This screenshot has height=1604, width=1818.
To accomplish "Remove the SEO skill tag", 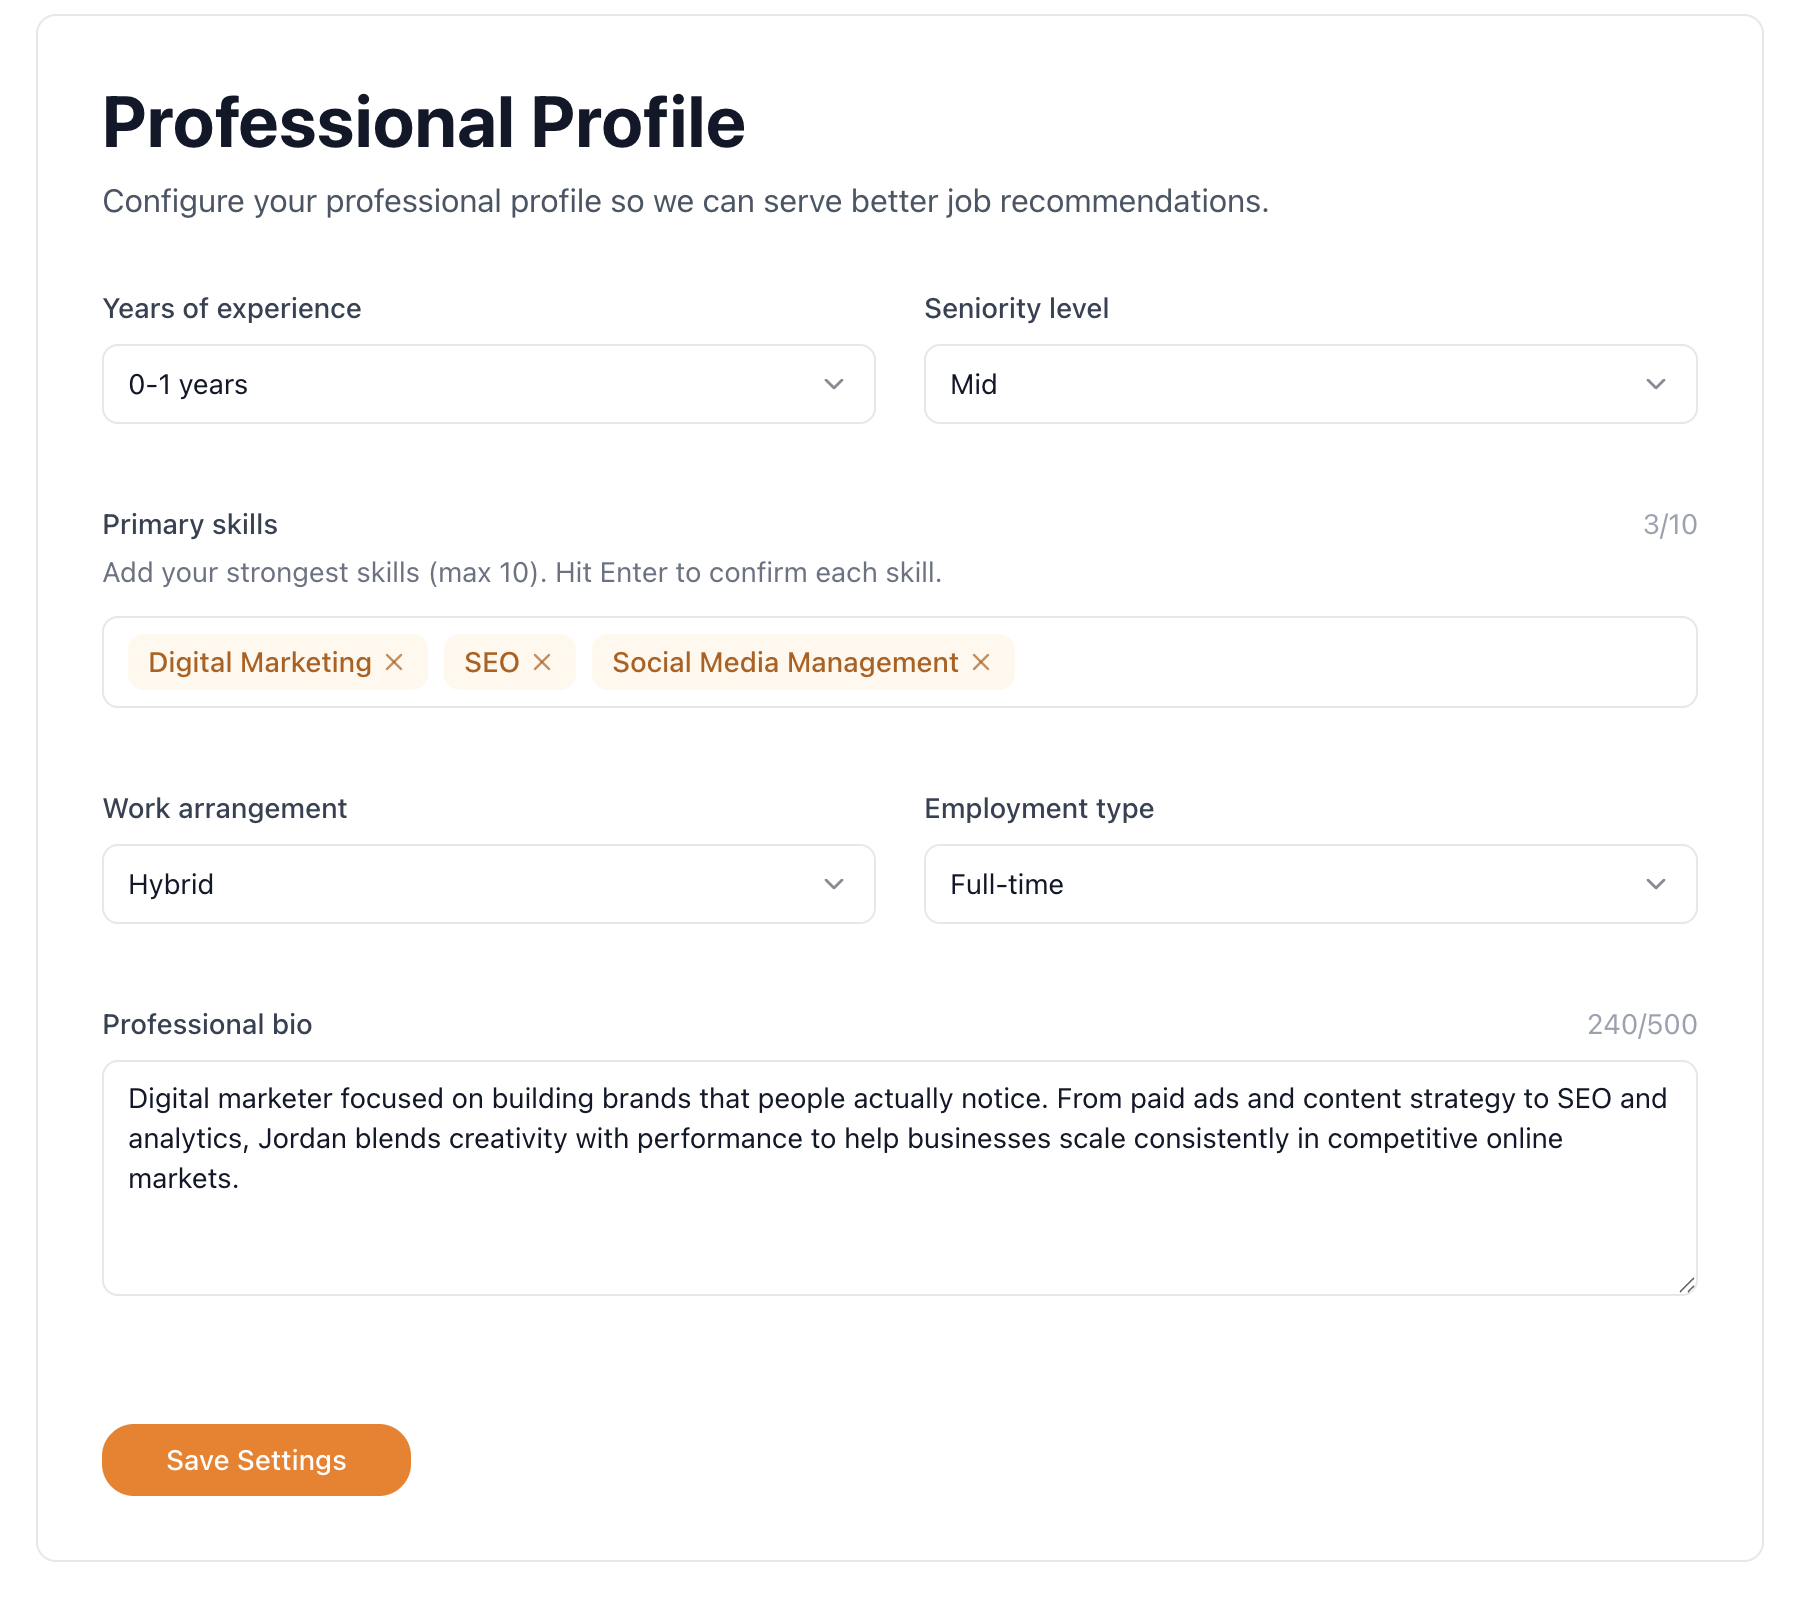I will [x=542, y=662].
